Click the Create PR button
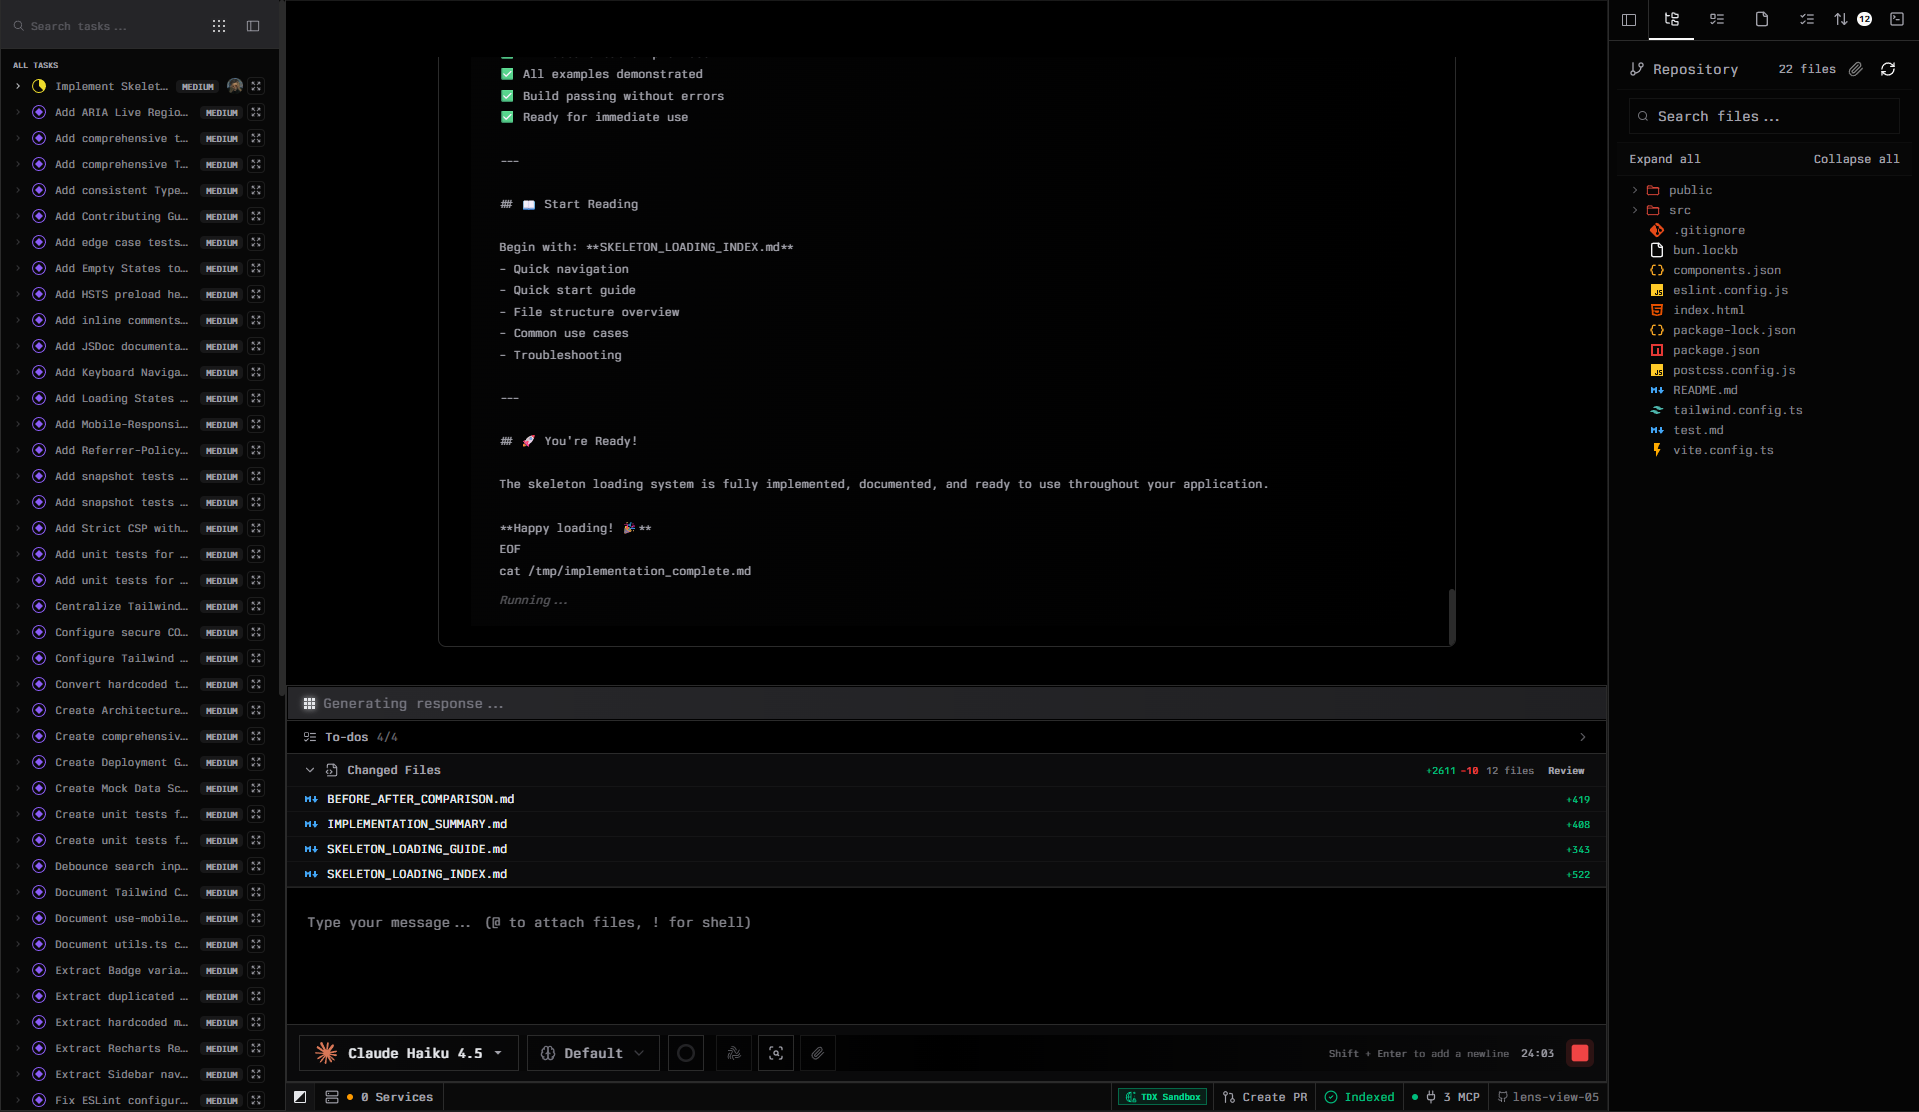 pyautogui.click(x=1264, y=1097)
